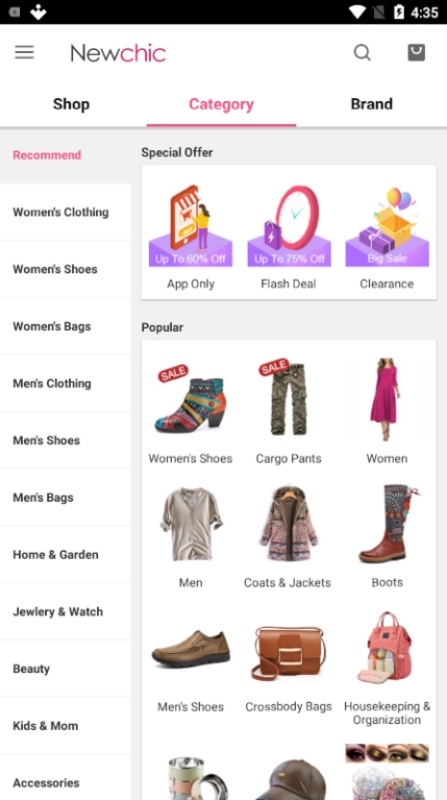The width and height of the screenshot is (447, 800).
Task: Select the Beauty sidebar item
Action: 65,669
